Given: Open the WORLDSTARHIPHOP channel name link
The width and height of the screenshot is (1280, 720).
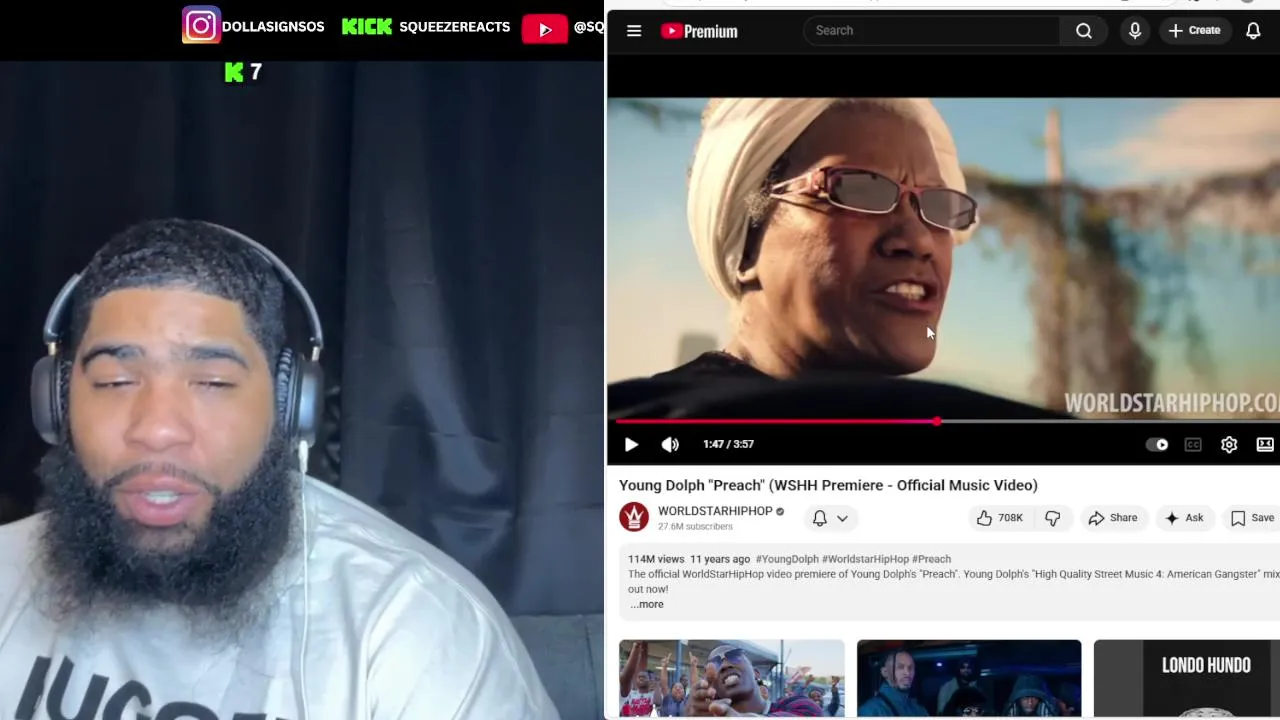Looking at the screenshot, I should tap(715, 511).
